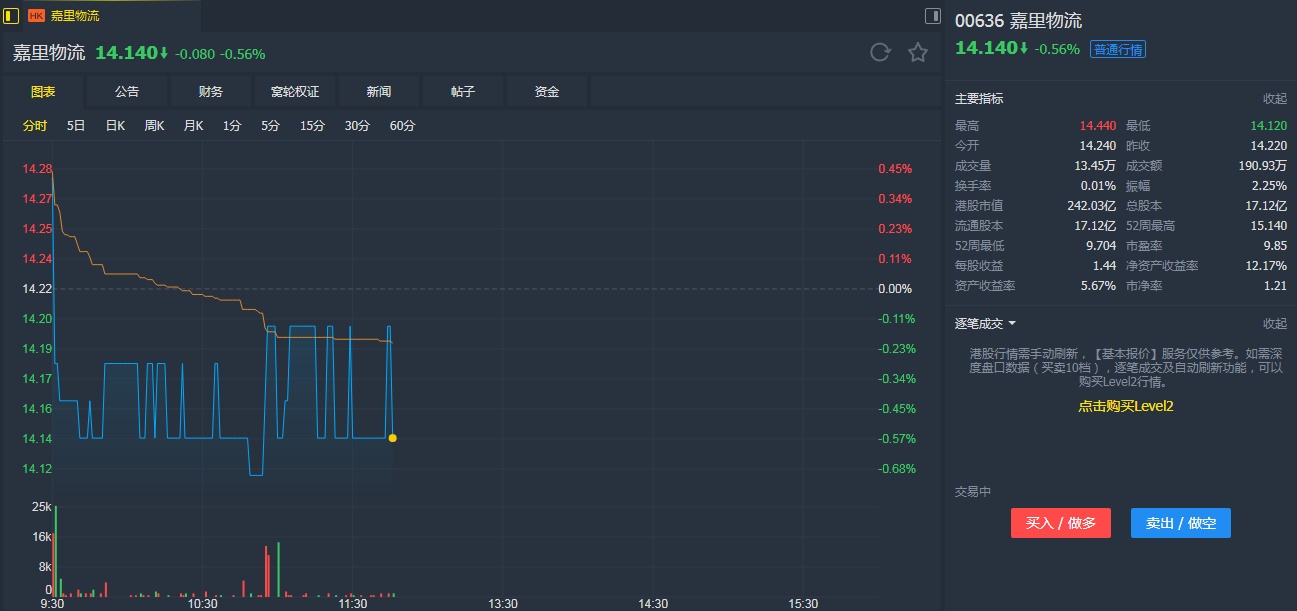Click the 买入 / 做多 button

1061,523
